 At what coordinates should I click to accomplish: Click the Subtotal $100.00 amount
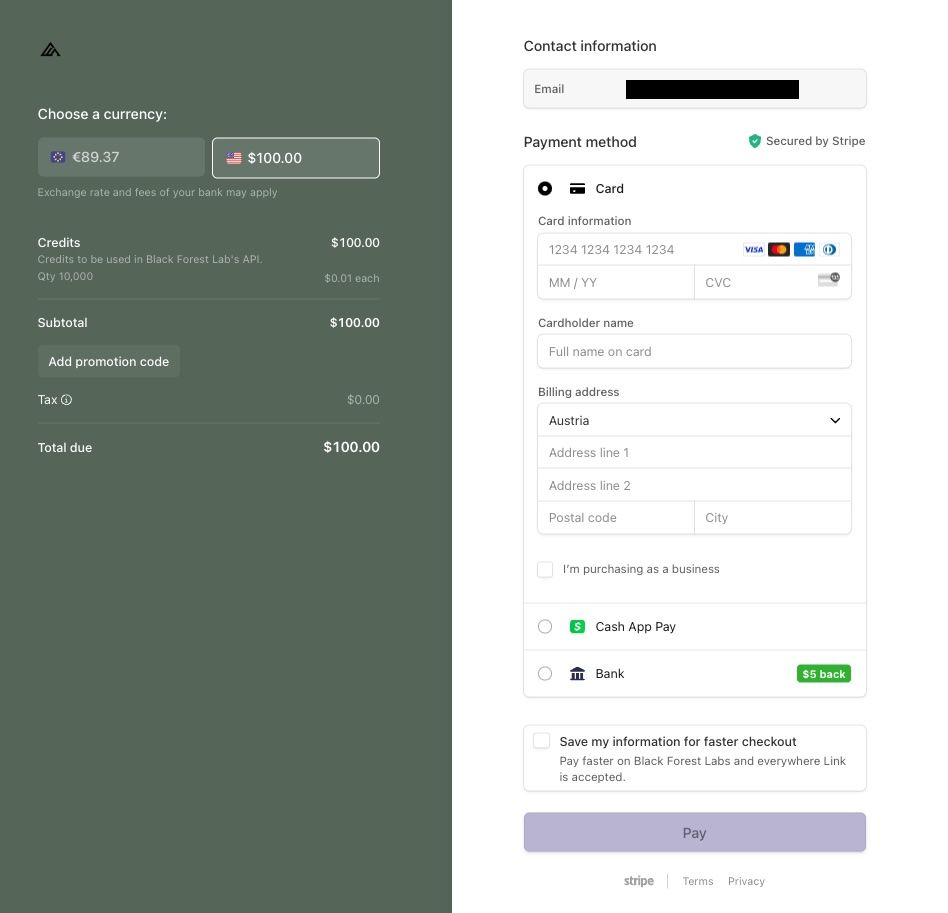tap(354, 323)
